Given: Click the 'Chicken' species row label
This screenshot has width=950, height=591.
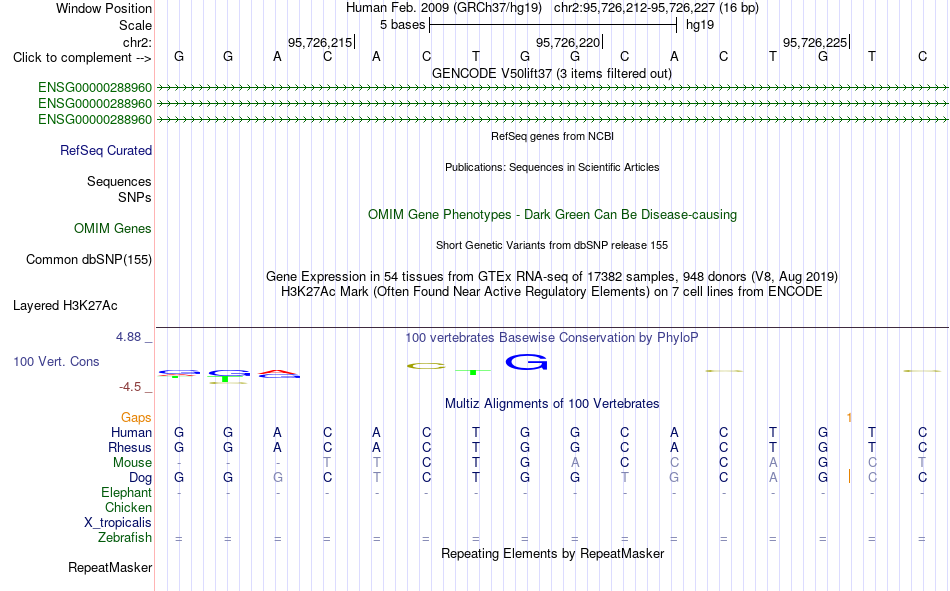Looking at the screenshot, I should (128, 507).
